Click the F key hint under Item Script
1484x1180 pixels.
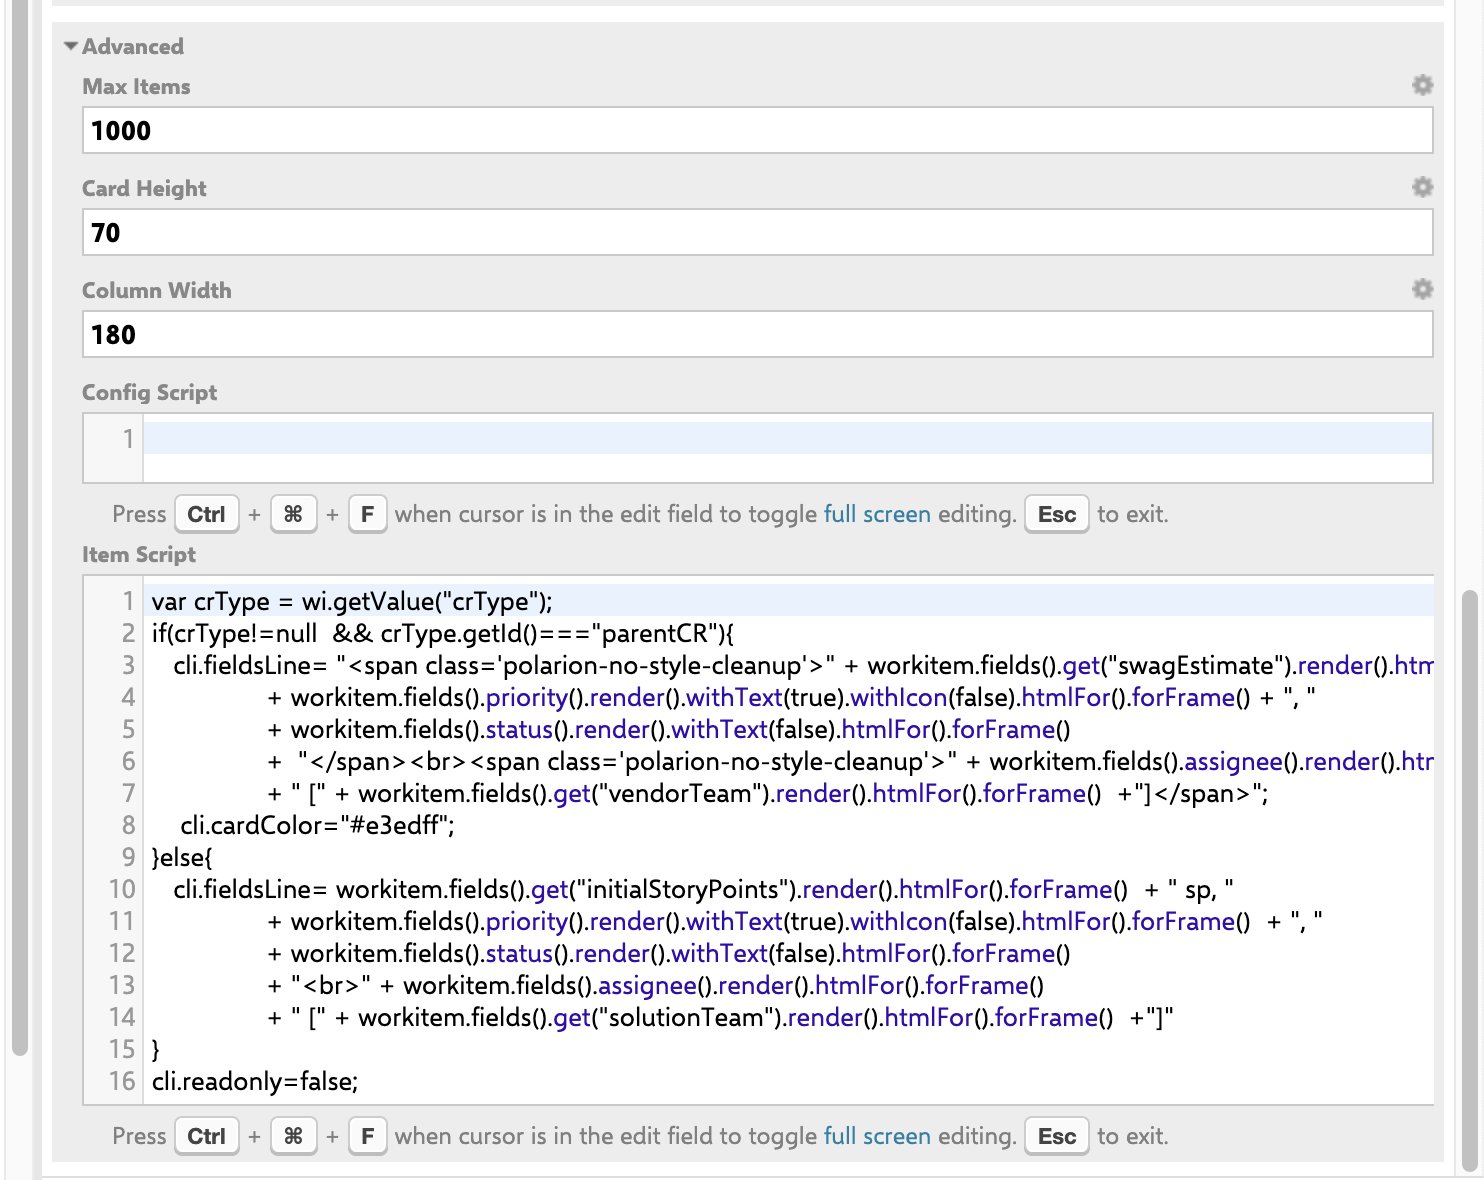[x=368, y=1136]
